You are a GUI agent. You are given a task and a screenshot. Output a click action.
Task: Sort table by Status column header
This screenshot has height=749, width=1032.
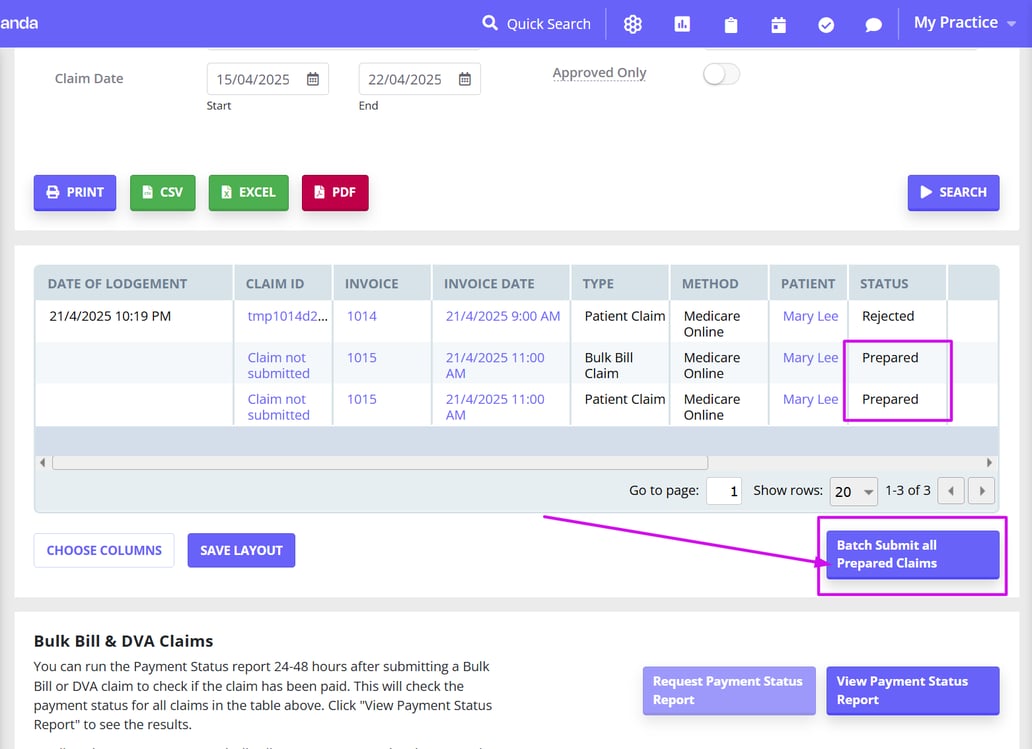tap(884, 283)
